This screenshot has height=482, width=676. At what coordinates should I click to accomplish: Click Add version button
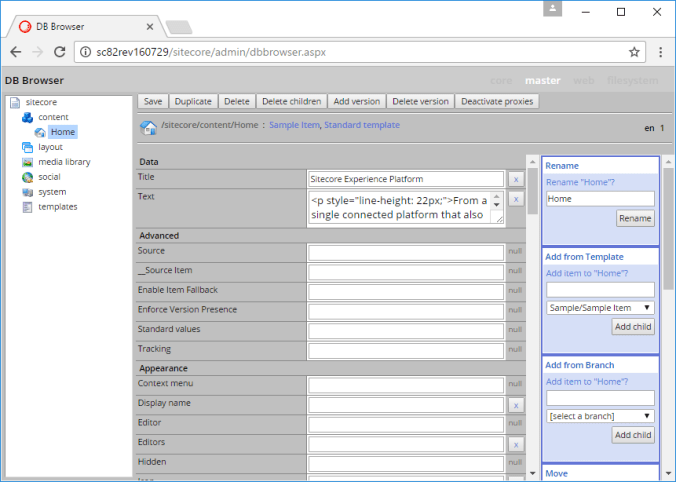(357, 102)
